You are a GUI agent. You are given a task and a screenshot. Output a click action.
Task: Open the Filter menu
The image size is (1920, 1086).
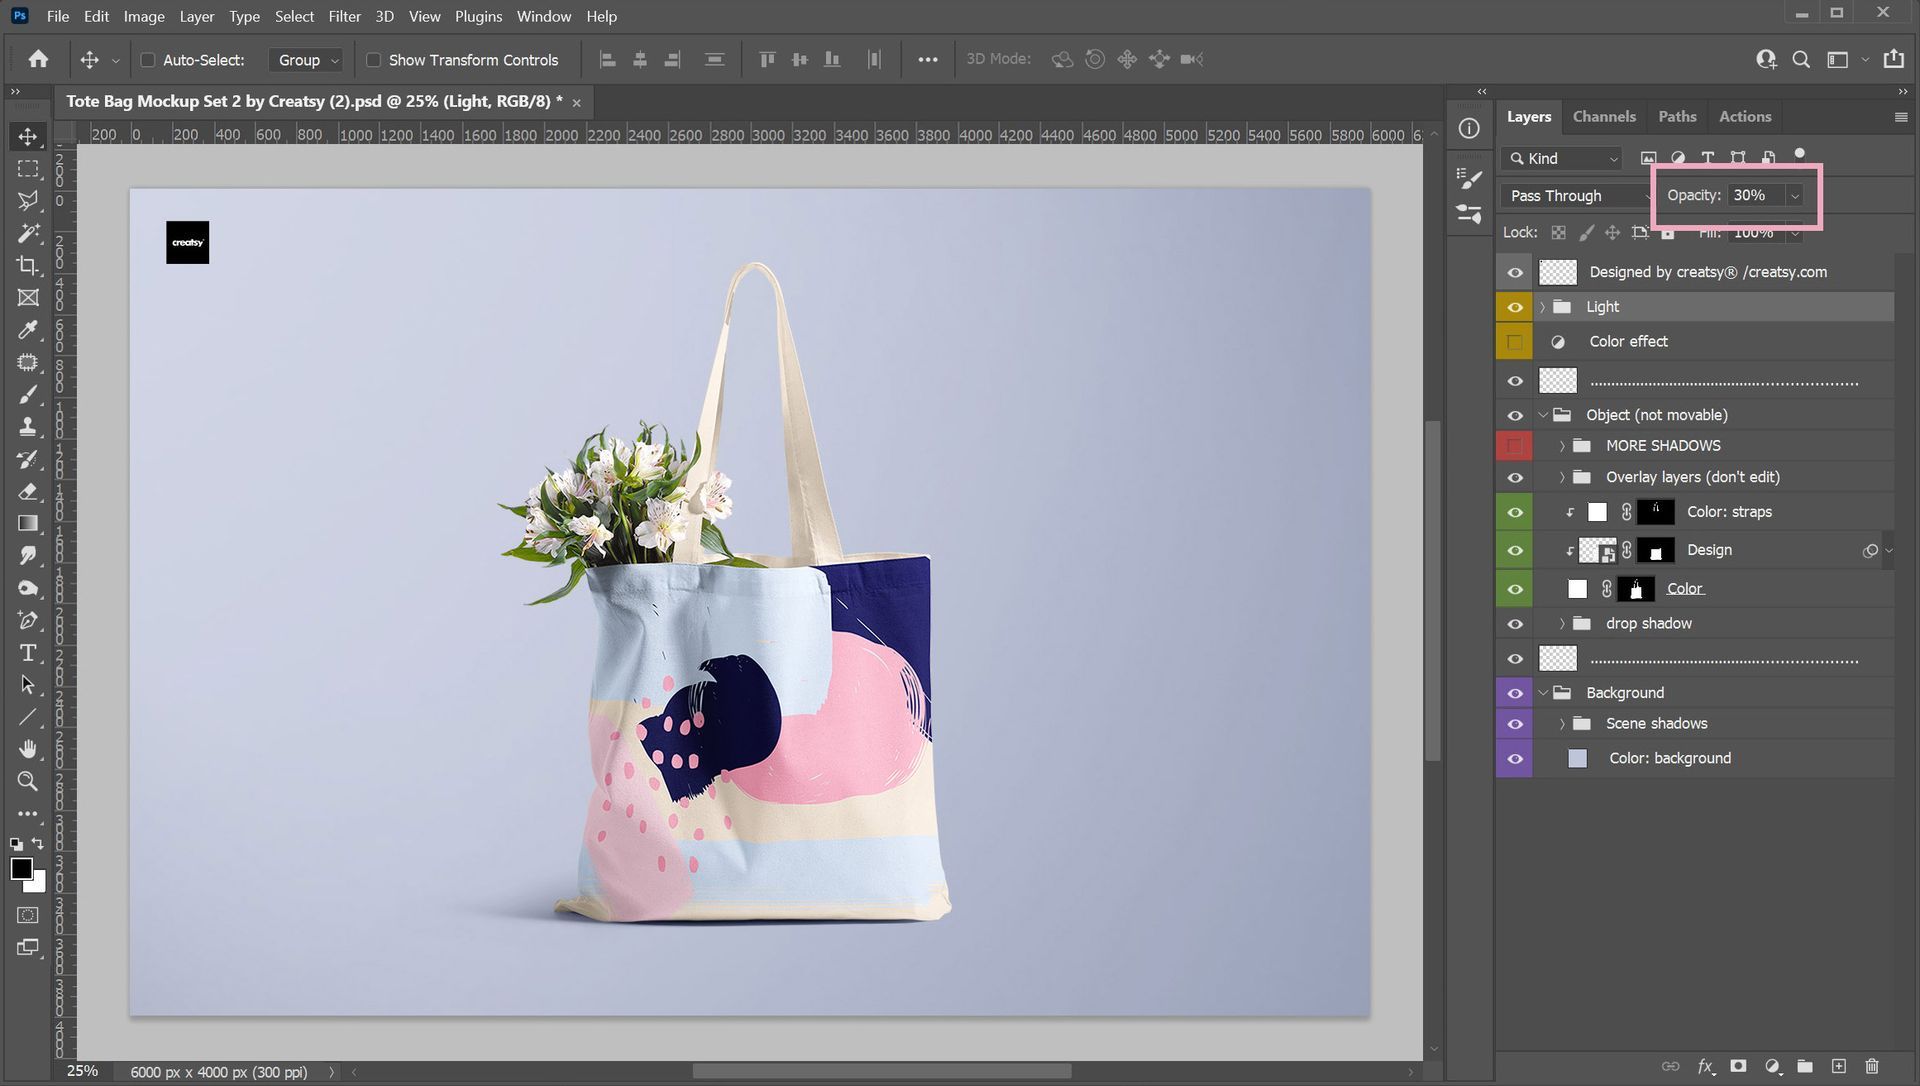[x=344, y=16]
